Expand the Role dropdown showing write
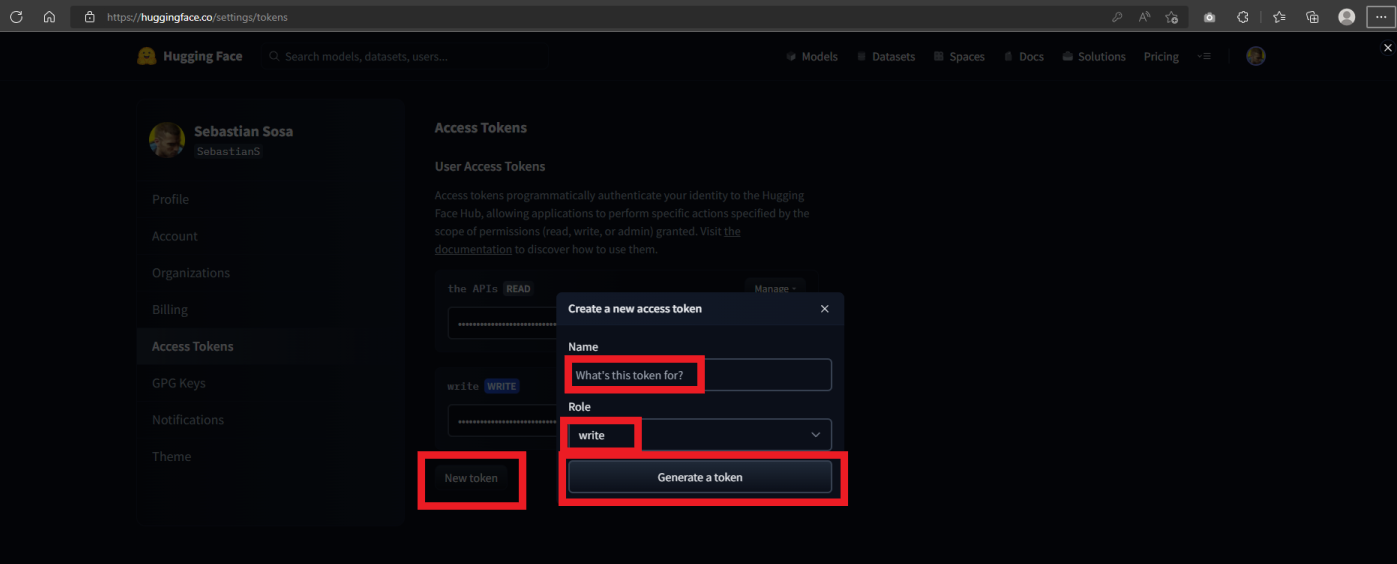Image resolution: width=1397 pixels, height=564 pixels. pyautogui.click(x=700, y=435)
